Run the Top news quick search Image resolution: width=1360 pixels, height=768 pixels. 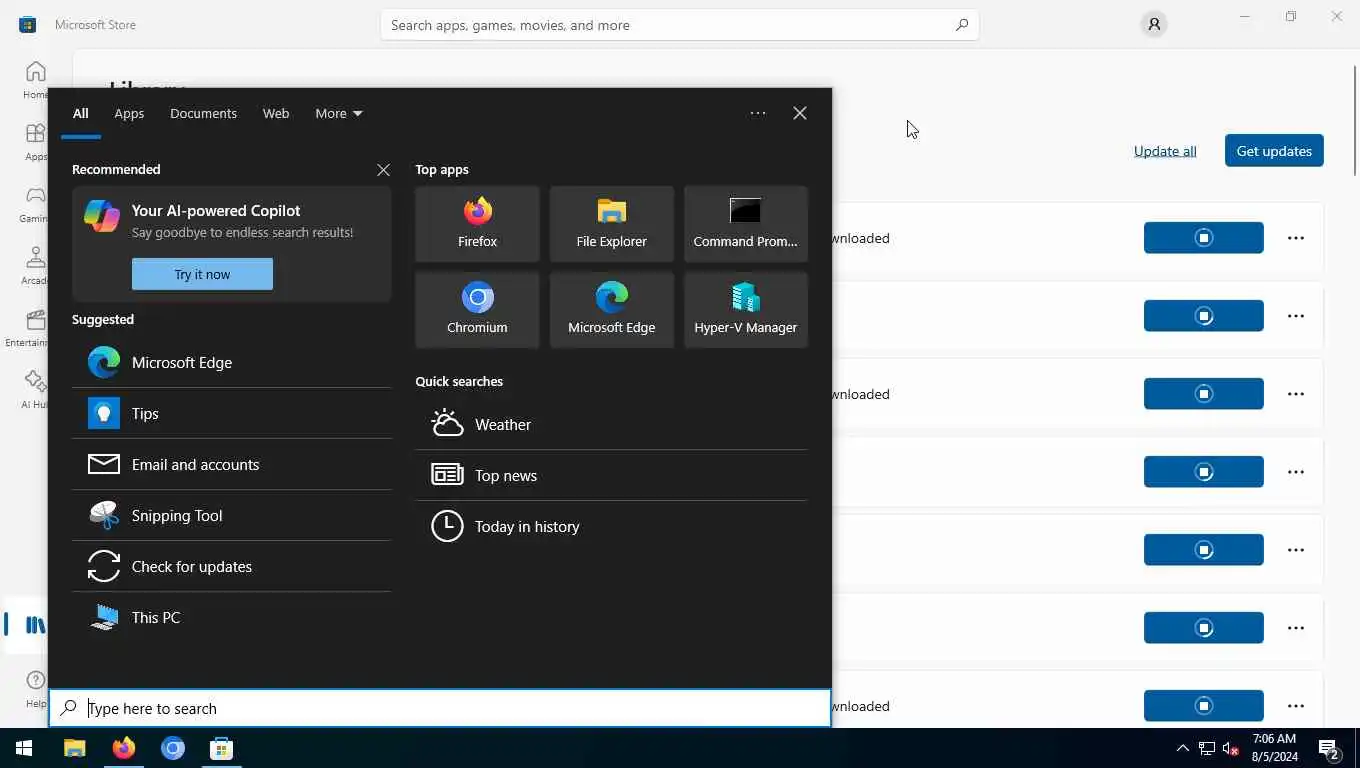(611, 475)
